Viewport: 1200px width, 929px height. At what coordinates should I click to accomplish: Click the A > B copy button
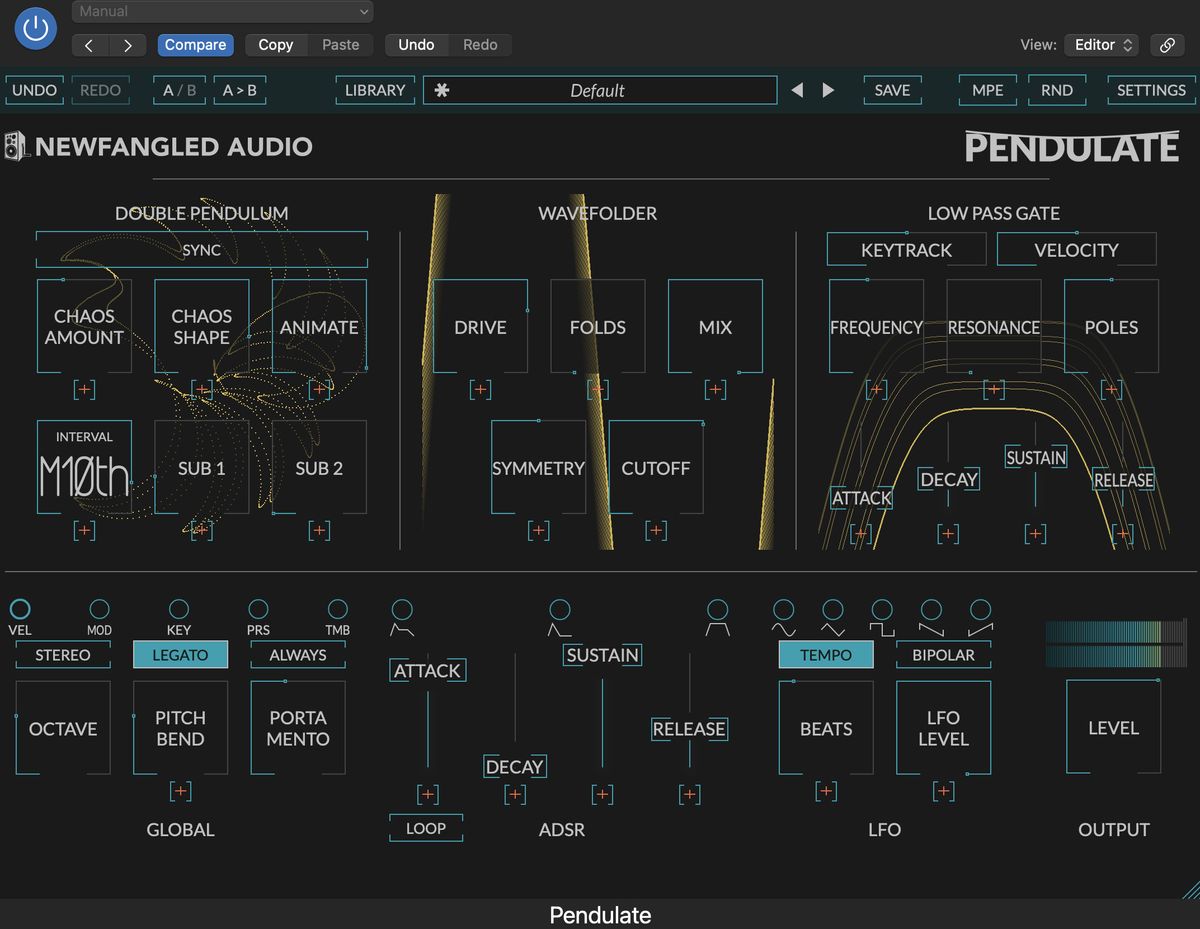click(x=239, y=90)
